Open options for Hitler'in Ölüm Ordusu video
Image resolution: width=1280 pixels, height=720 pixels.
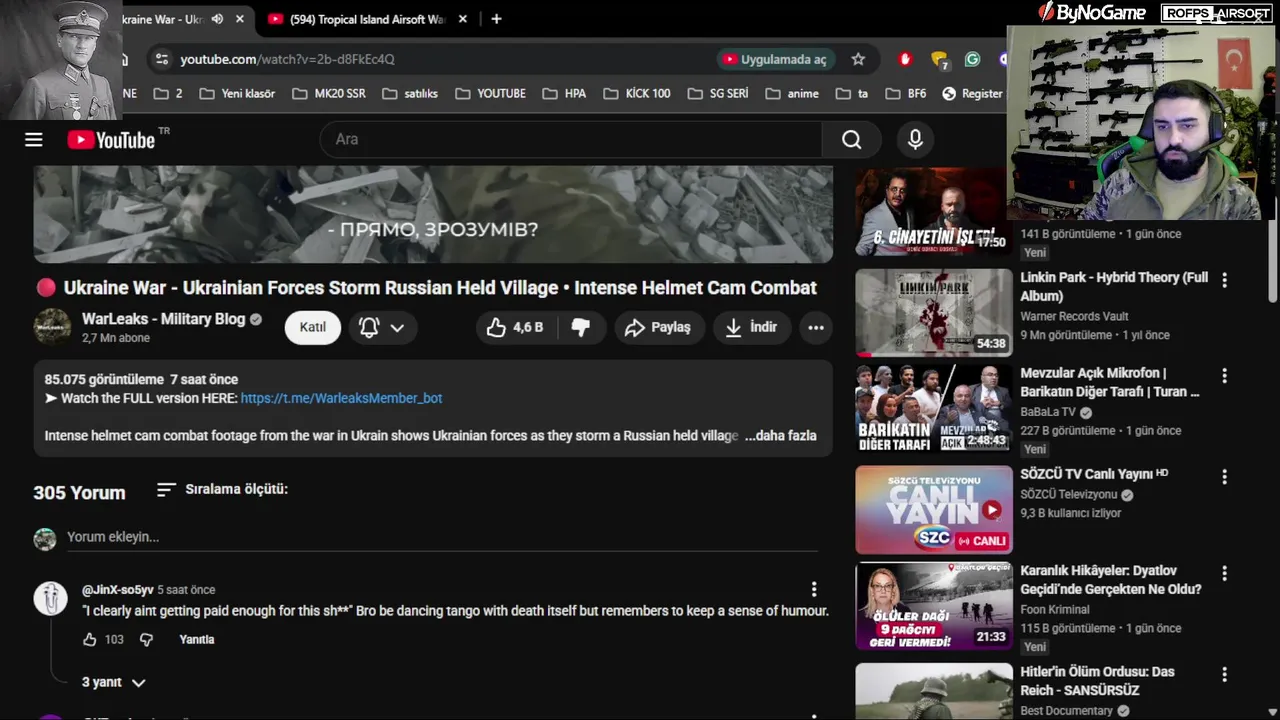1224,674
